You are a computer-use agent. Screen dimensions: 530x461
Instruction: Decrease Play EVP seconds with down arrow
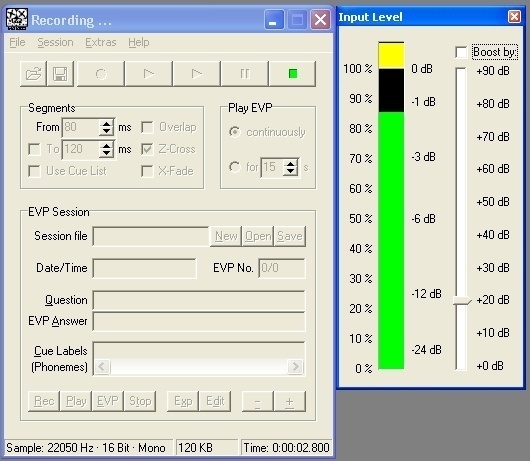click(291, 171)
